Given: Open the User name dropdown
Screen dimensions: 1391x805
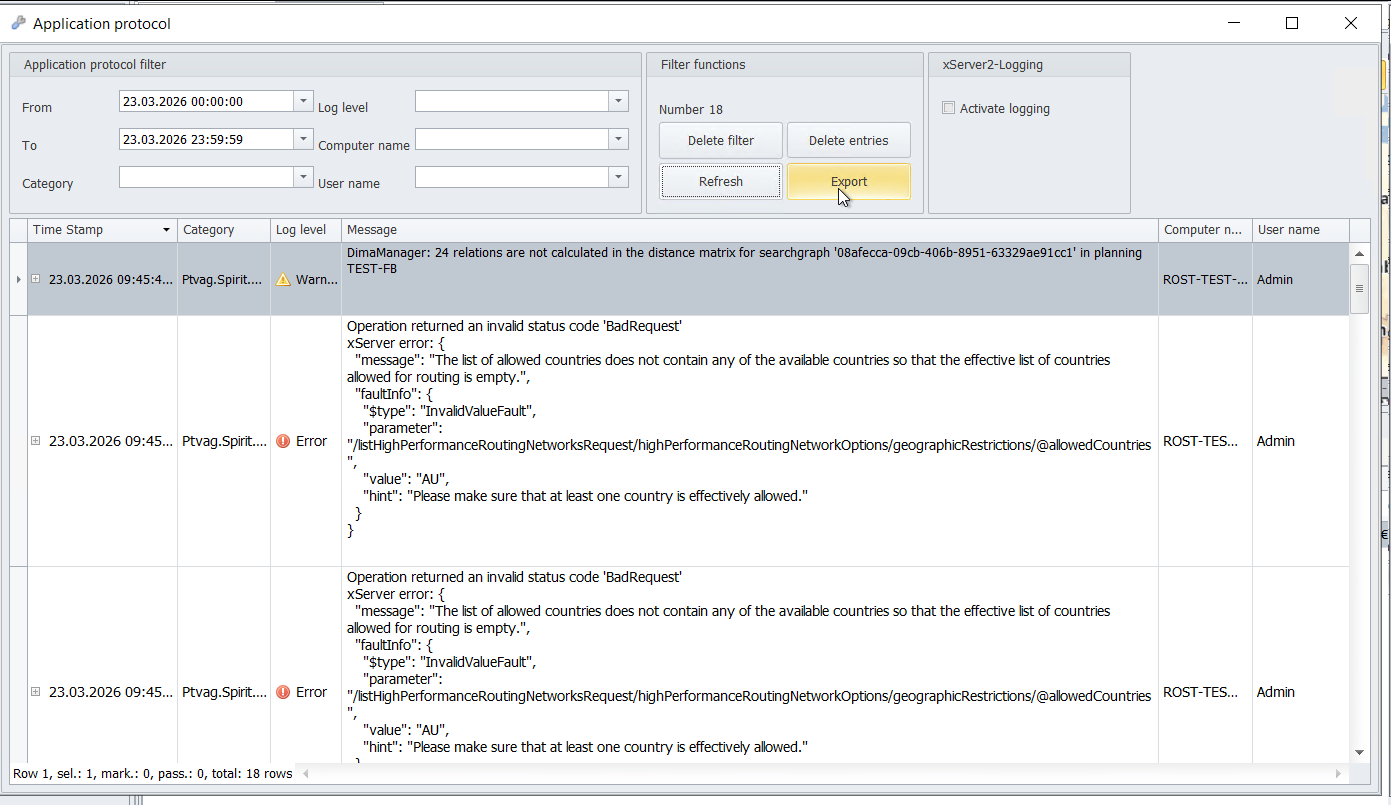Looking at the screenshot, I should (x=619, y=177).
